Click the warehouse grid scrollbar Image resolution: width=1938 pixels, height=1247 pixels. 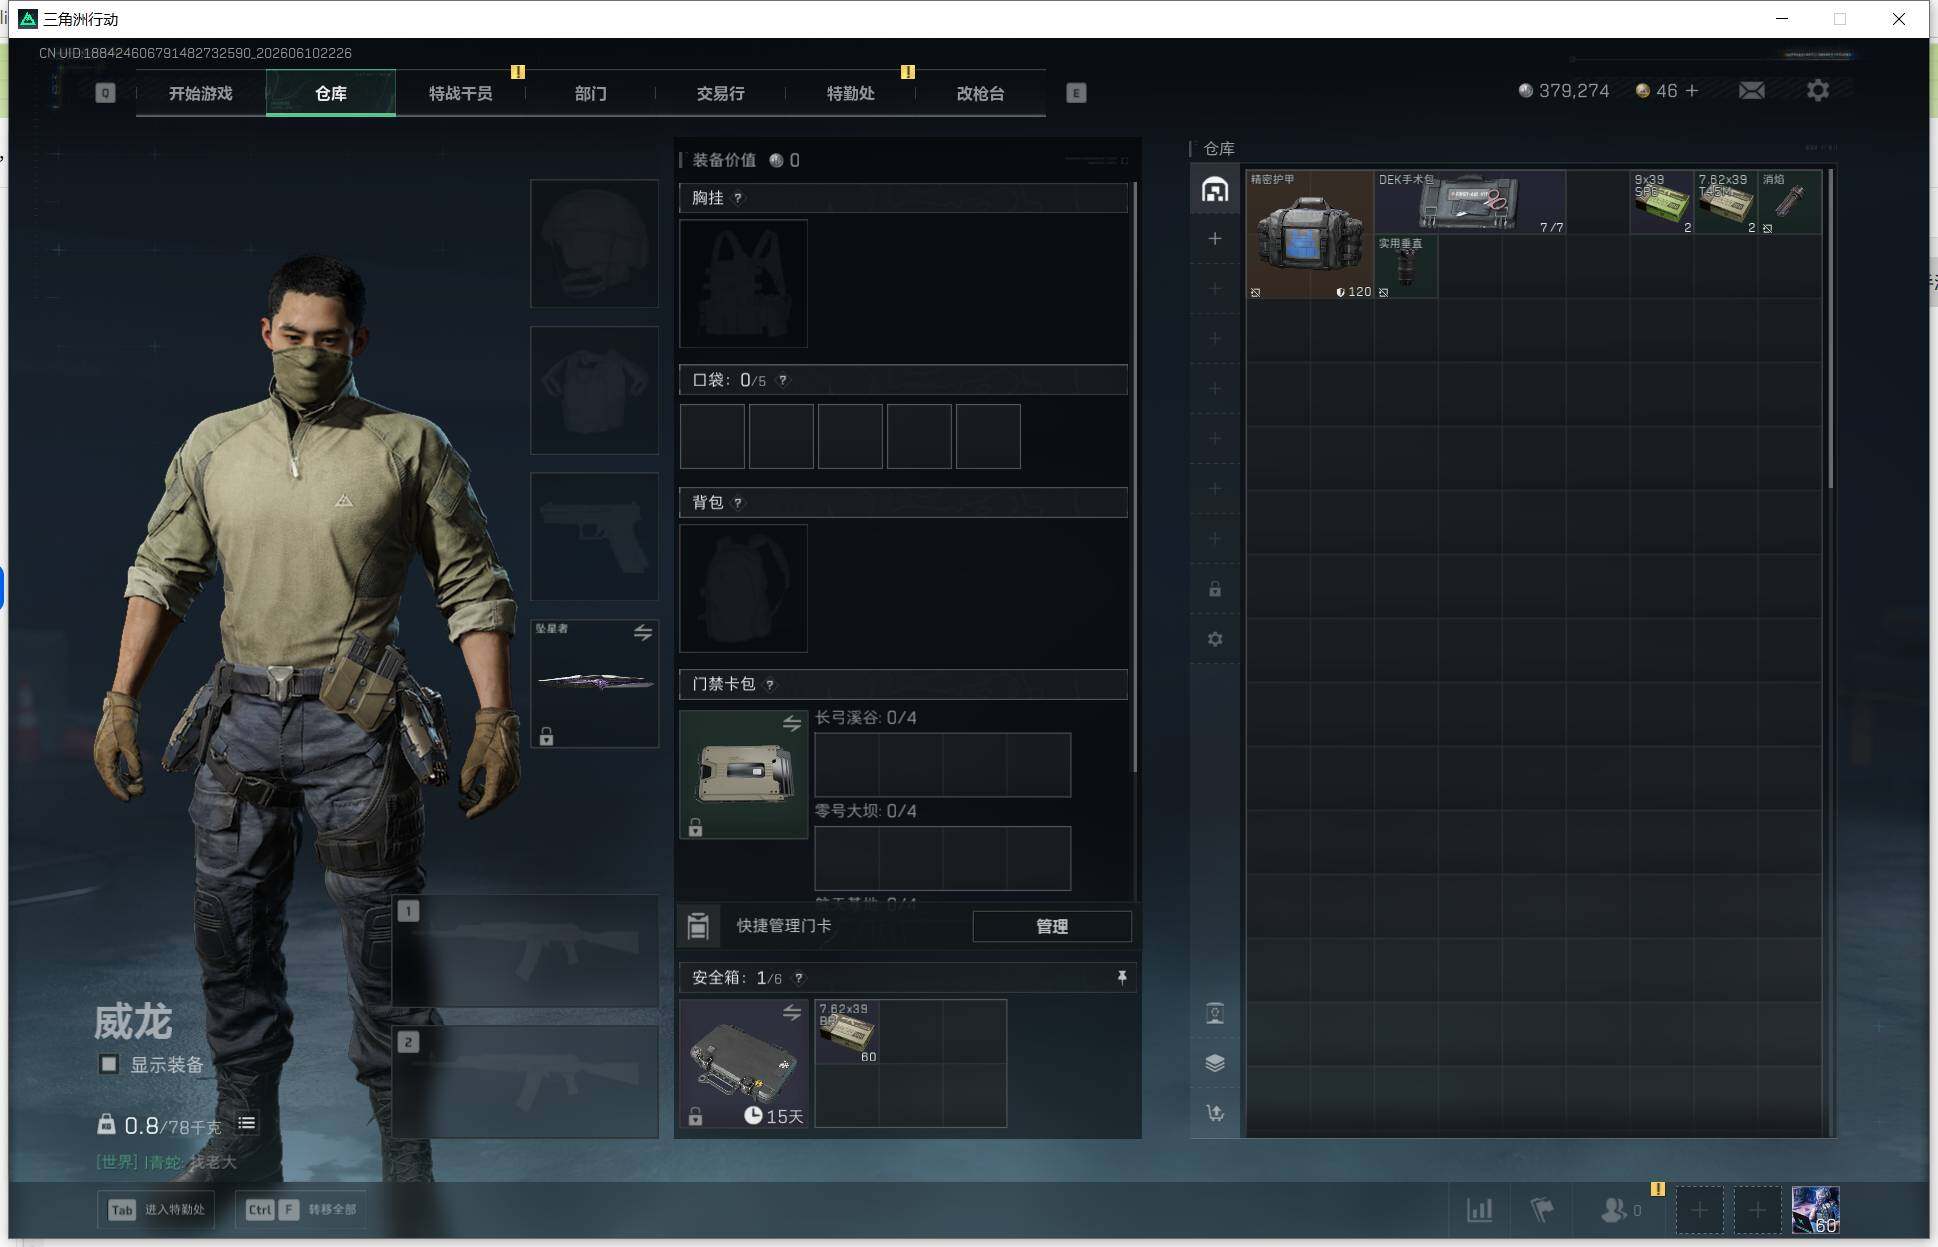[x=1830, y=329]
